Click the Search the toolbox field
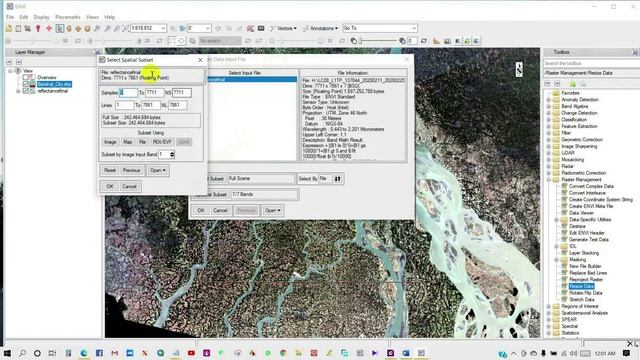Screen dimensions: 640x360 (591, 63)
